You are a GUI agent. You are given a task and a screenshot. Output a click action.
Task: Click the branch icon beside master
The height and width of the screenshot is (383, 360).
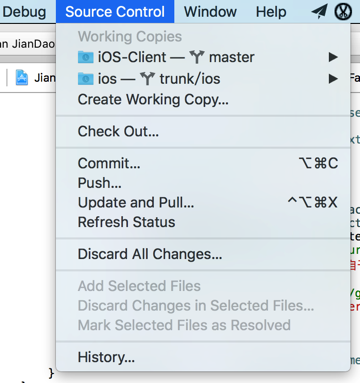click(197, 57)
